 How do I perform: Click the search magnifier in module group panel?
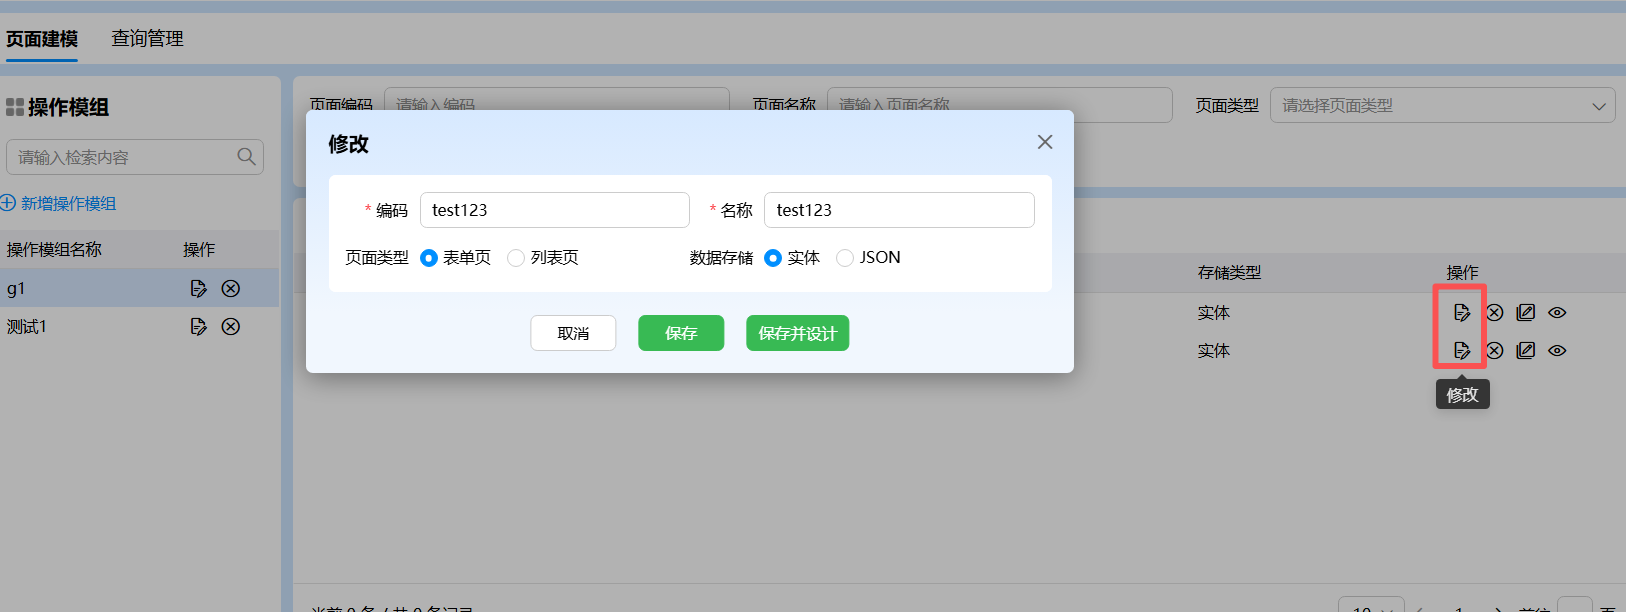tap(246, 157)
